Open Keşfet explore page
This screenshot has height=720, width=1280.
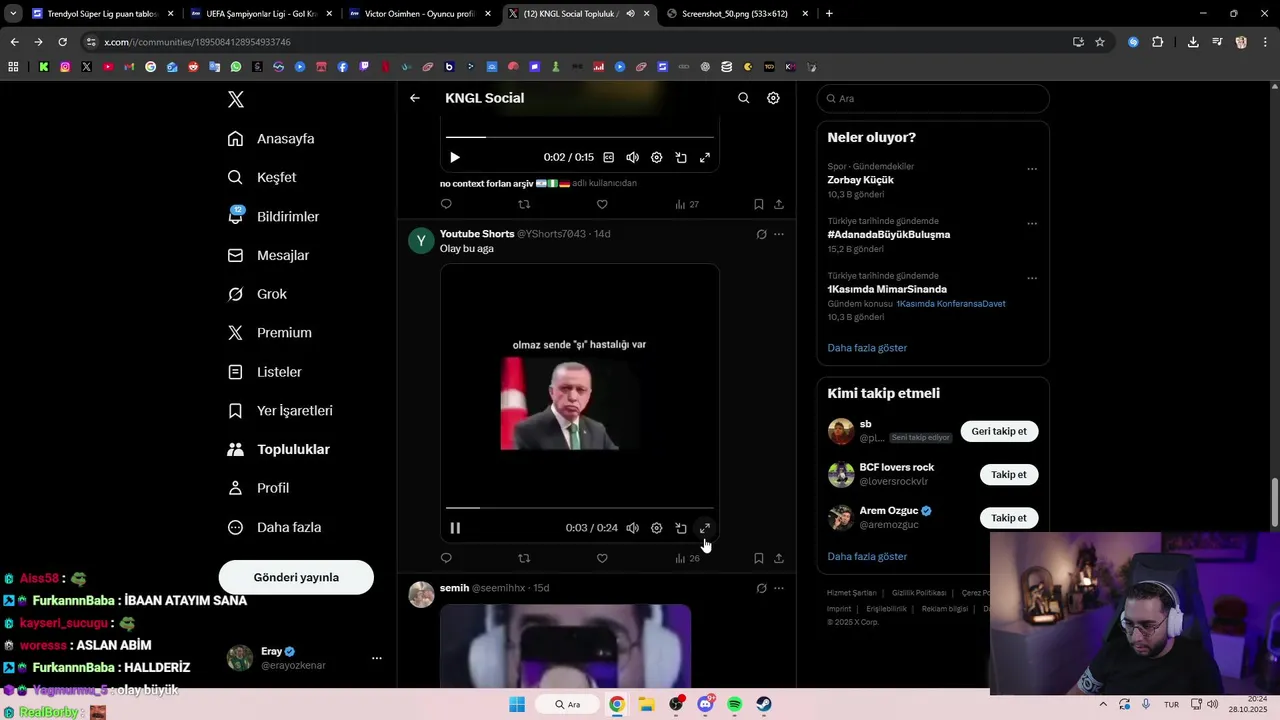[x=262, y=177]
